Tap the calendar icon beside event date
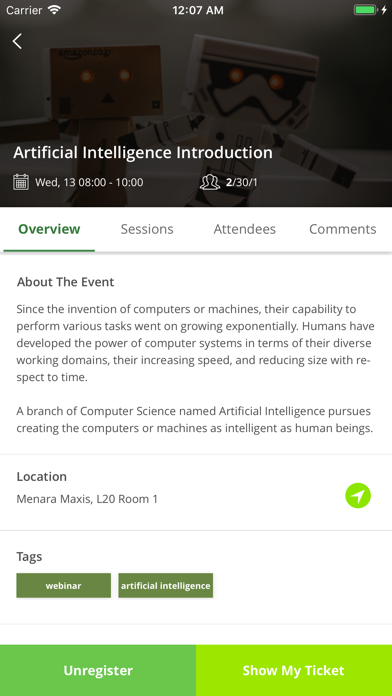 (x=21, y=182)
